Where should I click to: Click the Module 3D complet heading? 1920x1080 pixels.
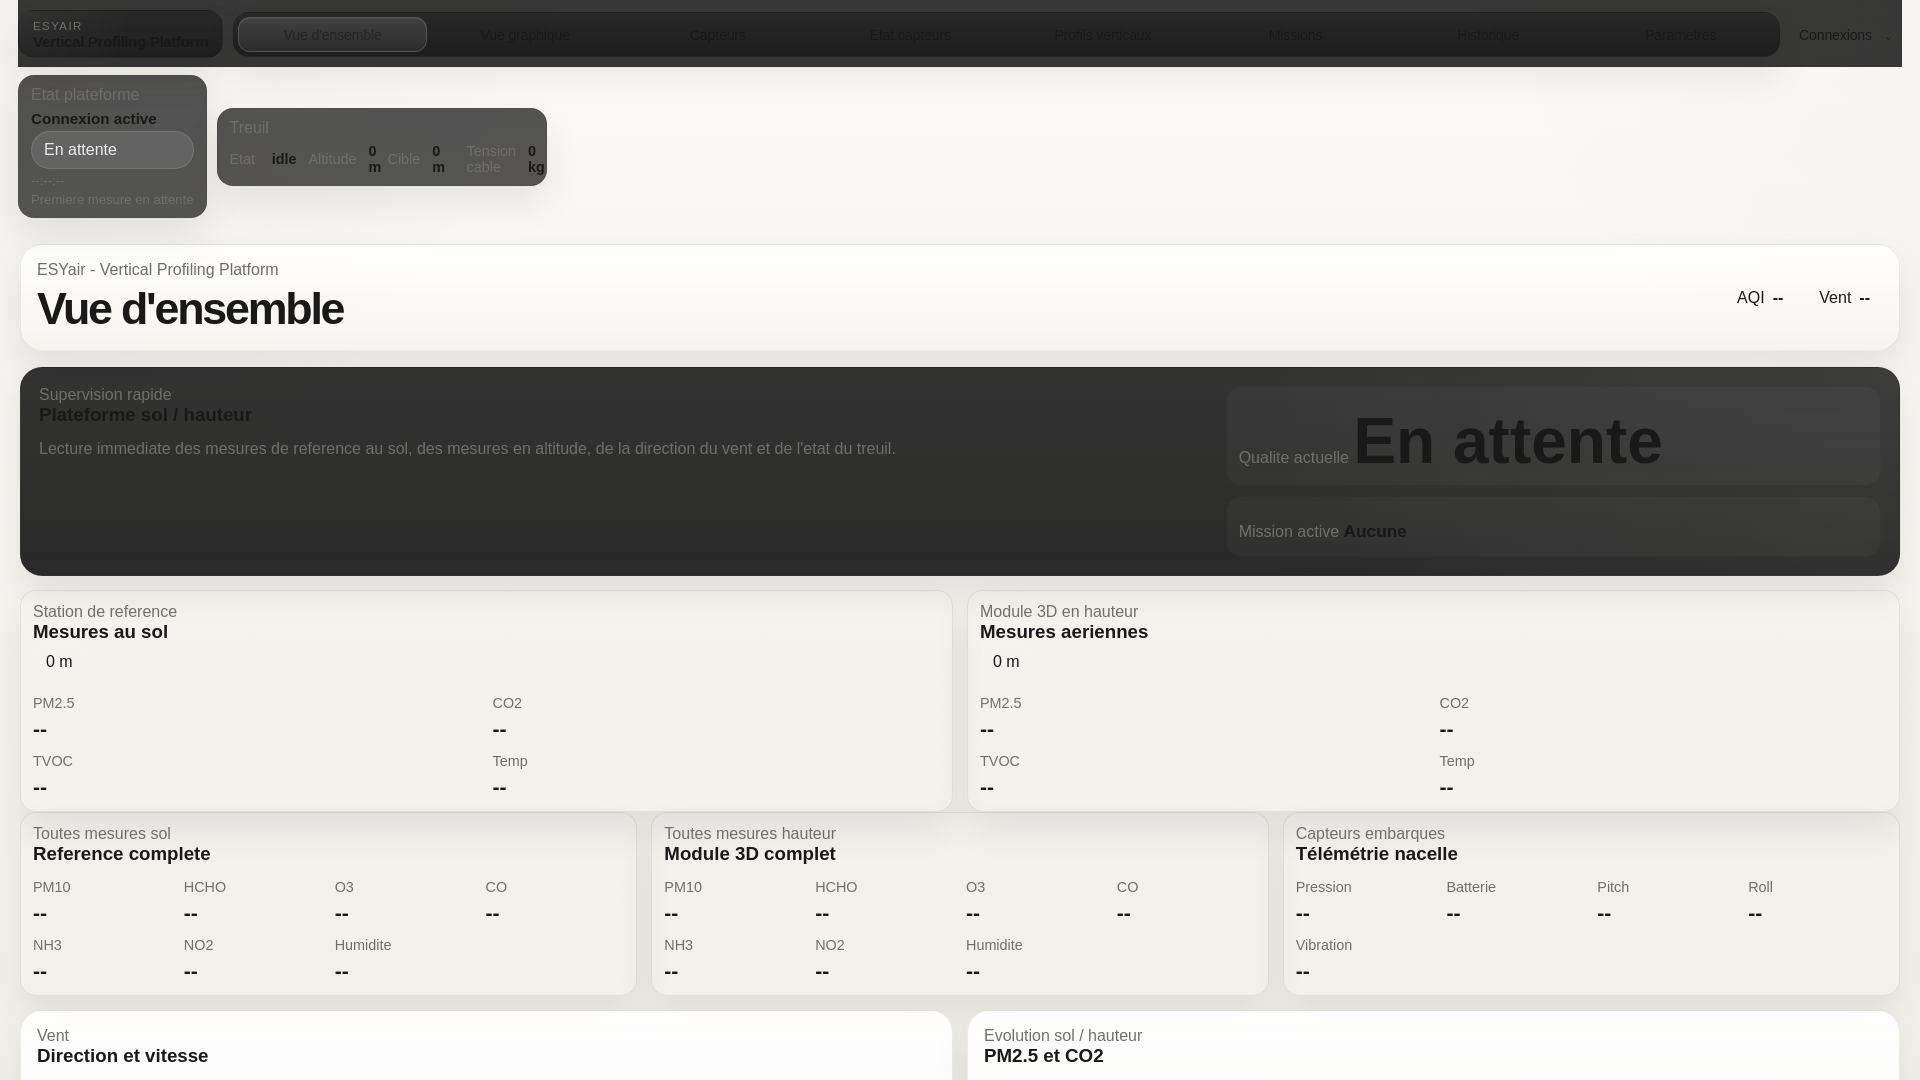(x=750, y=854)
